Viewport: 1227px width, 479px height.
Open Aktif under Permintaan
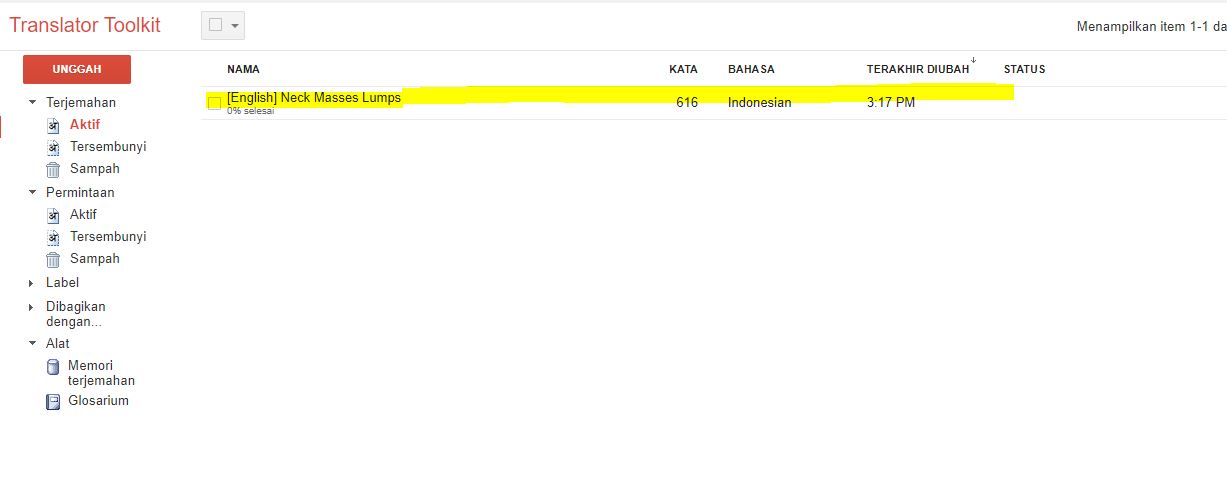coord(83,214)
